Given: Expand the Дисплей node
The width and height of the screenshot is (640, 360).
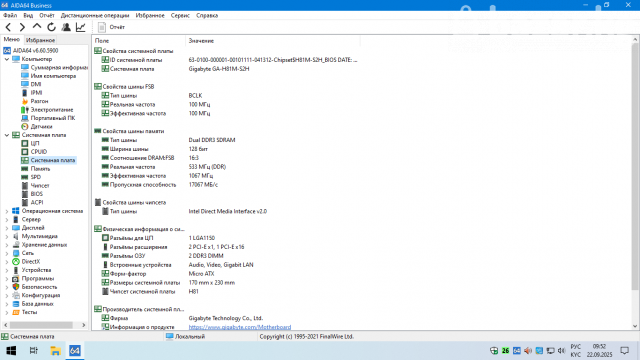Looking at the screenshot, I should click(7, 228).
